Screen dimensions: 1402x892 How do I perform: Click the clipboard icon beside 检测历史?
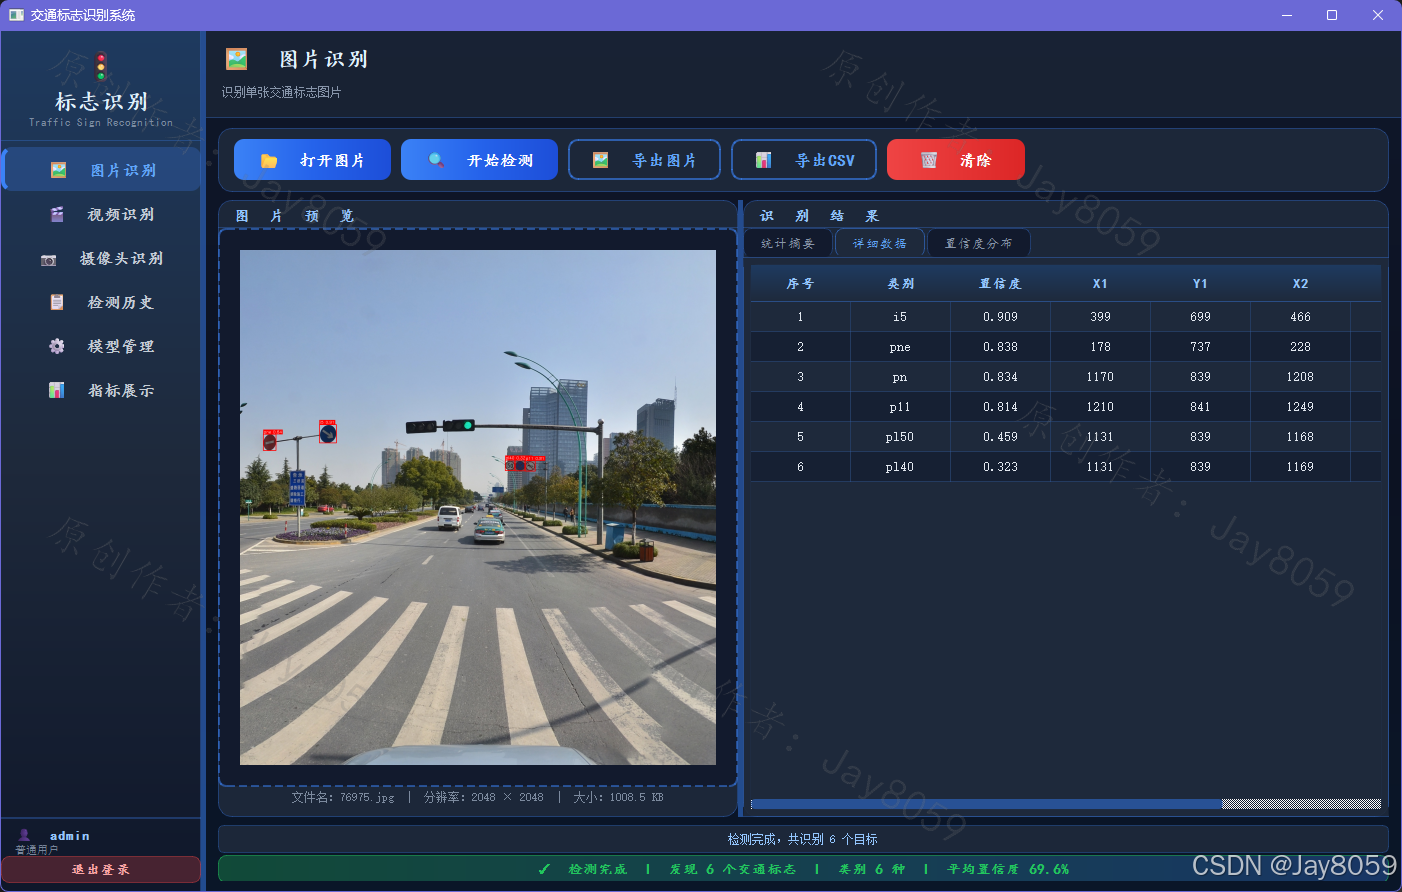[x=57, y=302]
